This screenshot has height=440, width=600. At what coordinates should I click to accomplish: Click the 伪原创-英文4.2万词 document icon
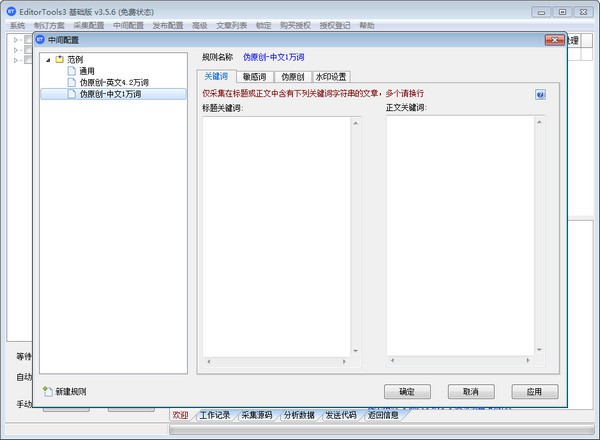(x=72, y=82)
